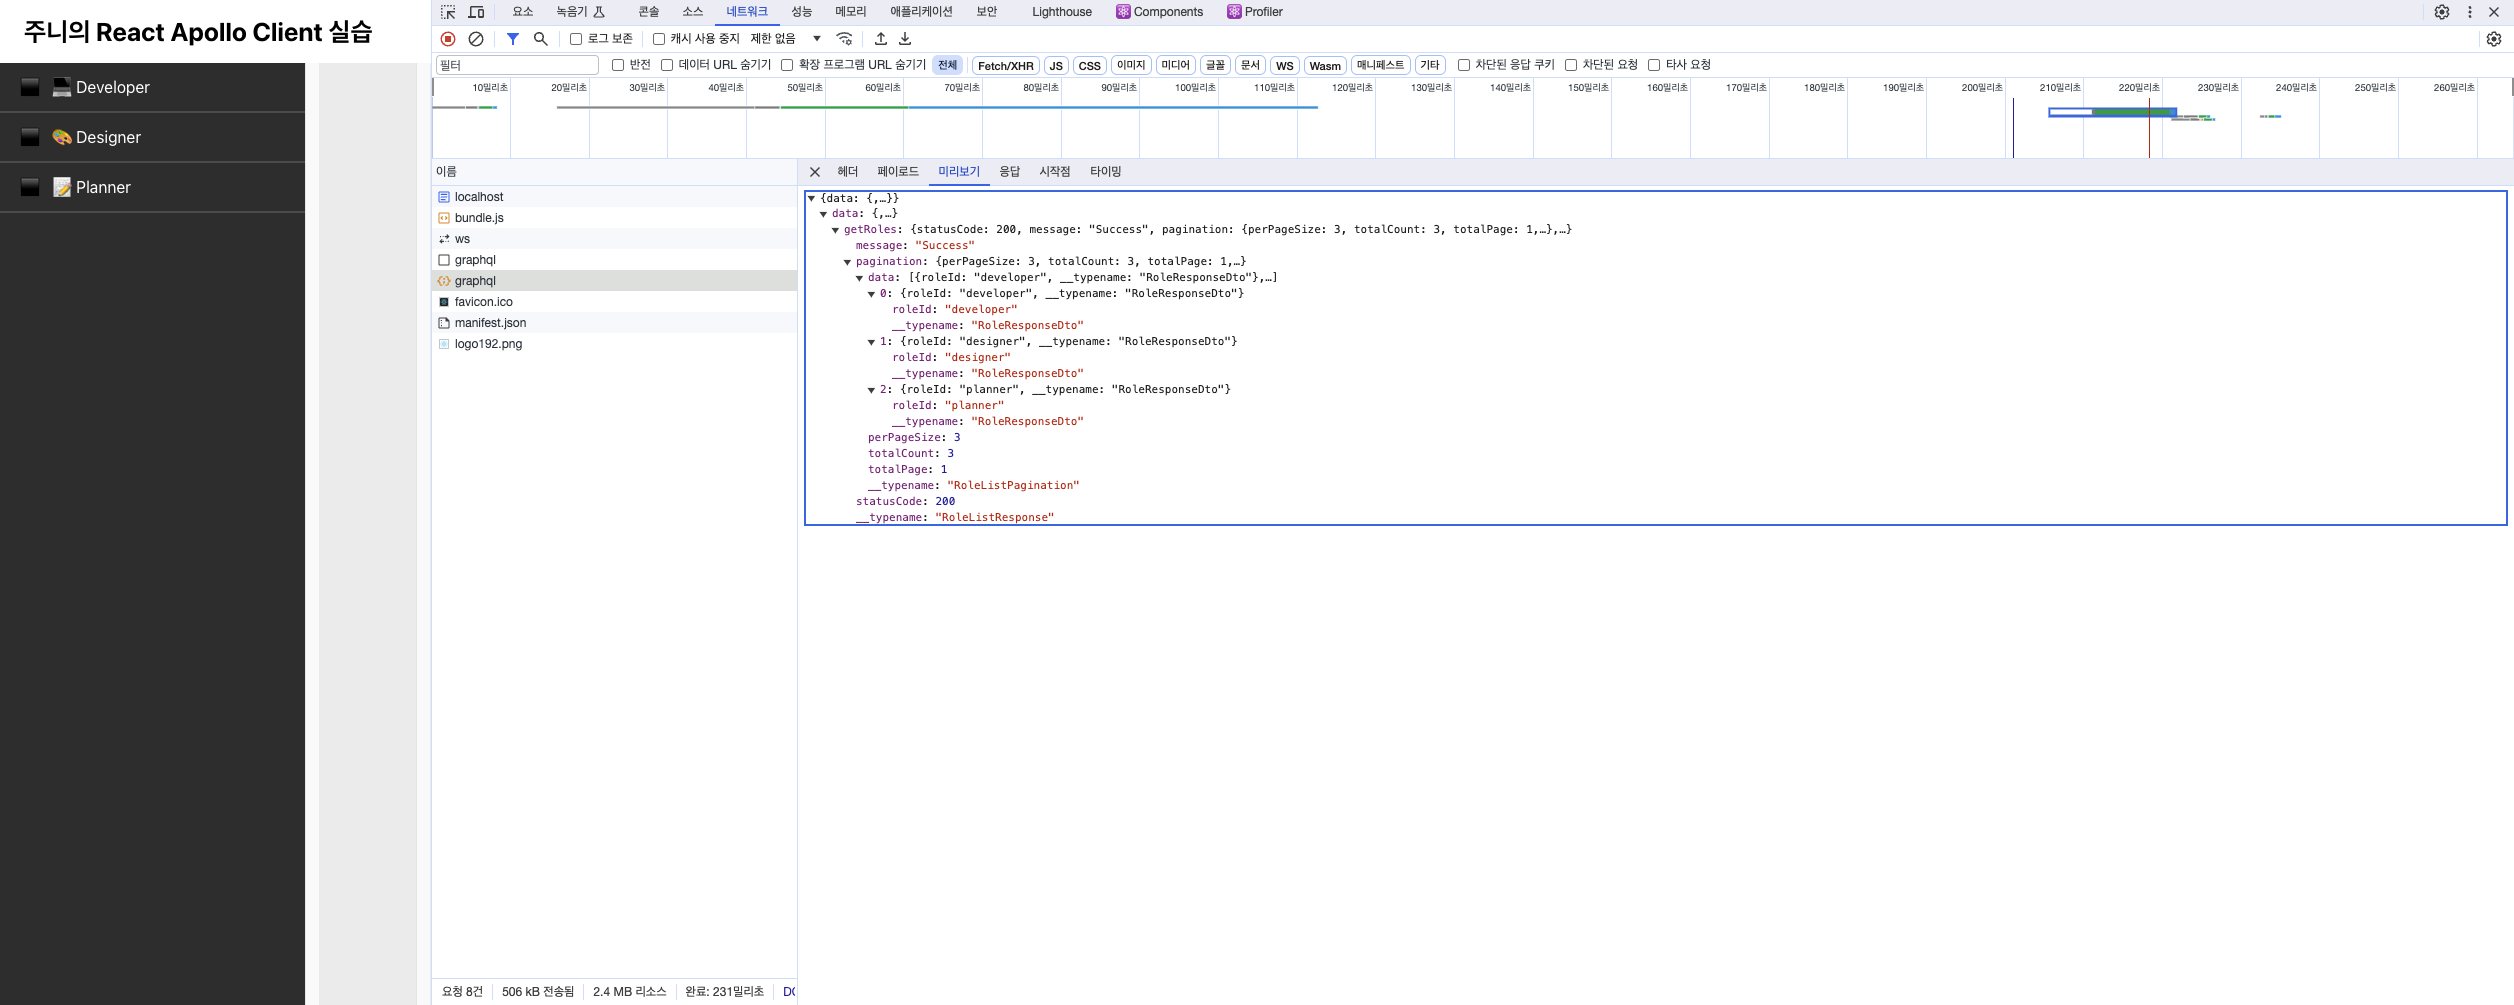Collapse the data: {,…} node

(x=824, y=214)
